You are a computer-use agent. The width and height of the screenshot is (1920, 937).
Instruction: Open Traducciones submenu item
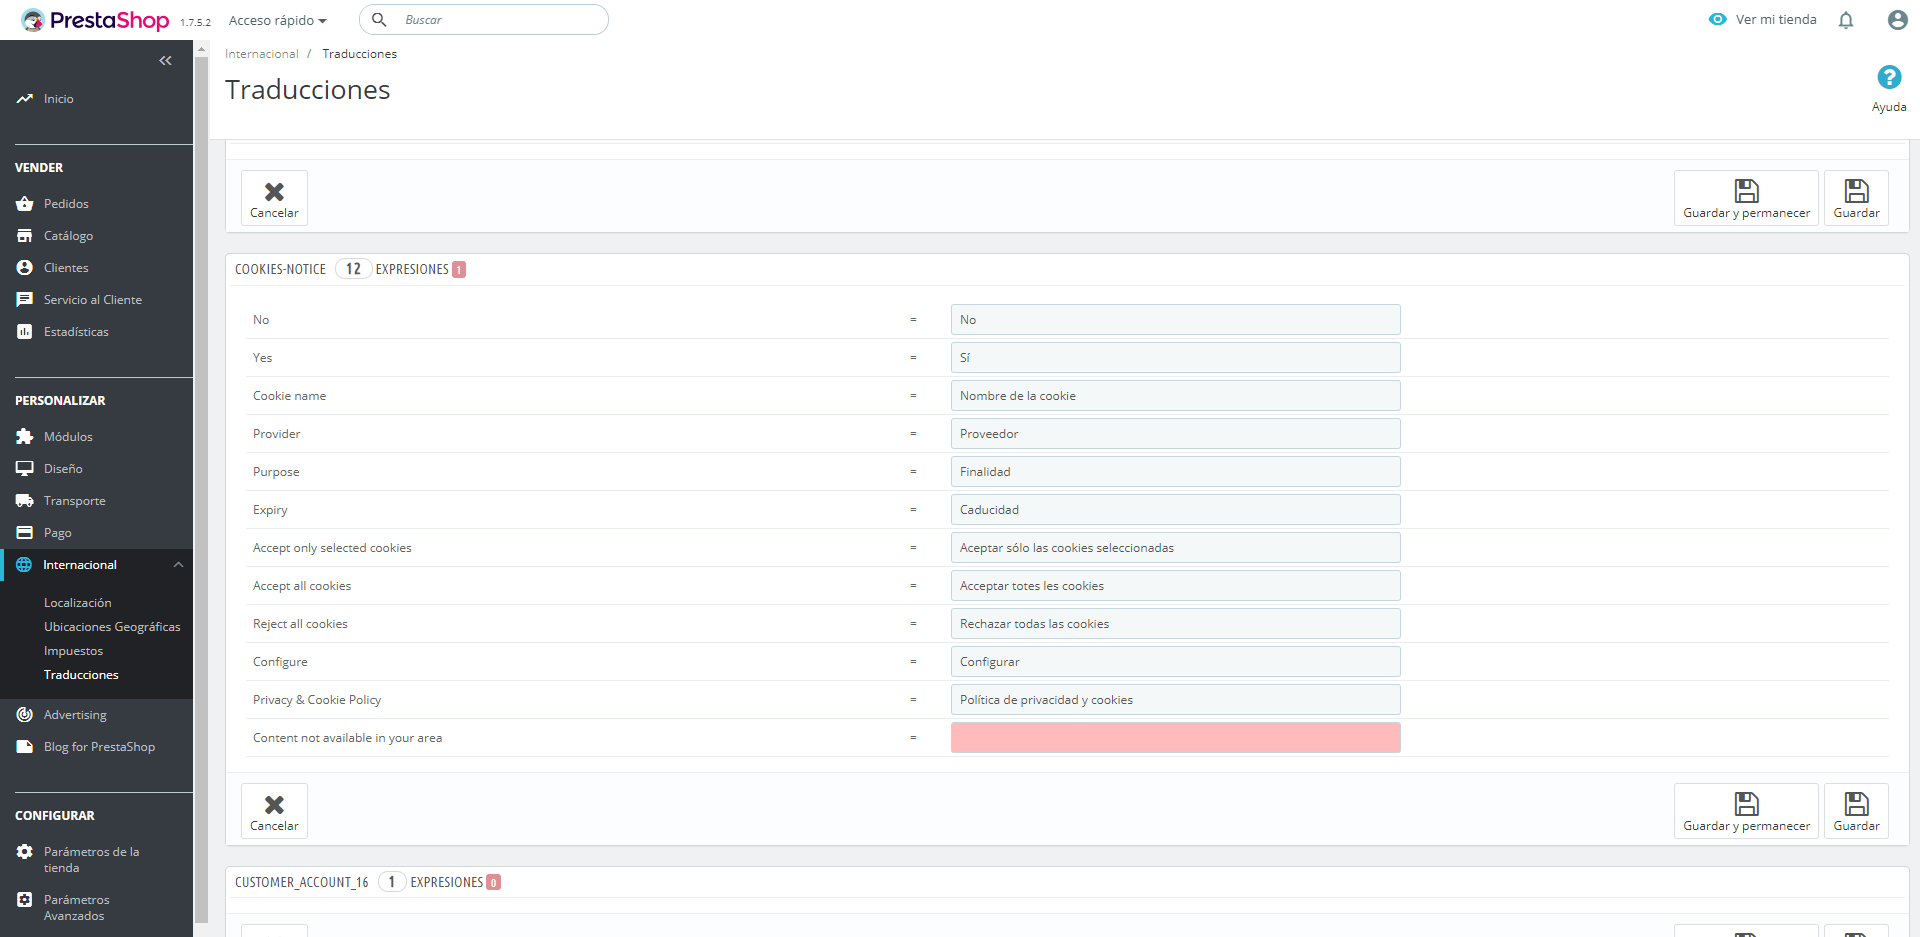point(81,675)
